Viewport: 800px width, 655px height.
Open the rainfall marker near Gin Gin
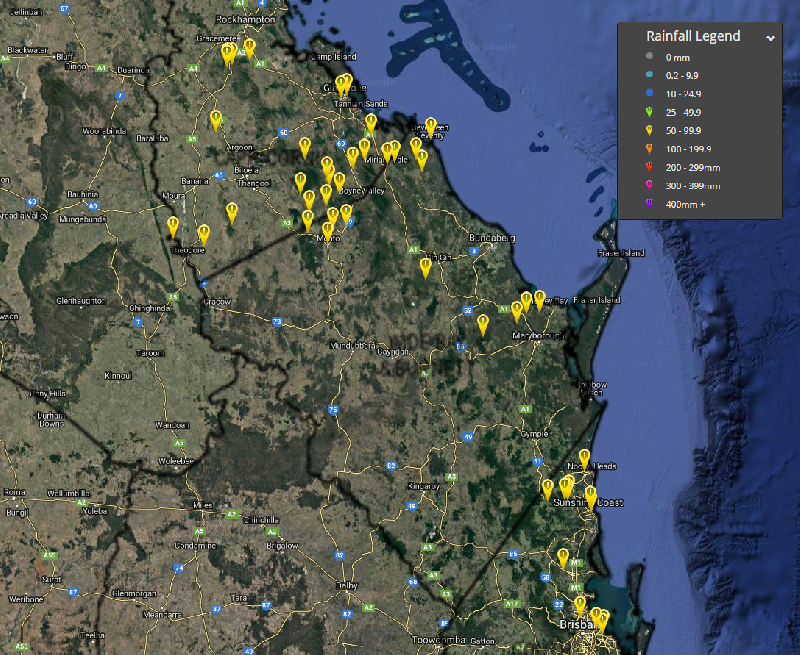pos(425,266)
